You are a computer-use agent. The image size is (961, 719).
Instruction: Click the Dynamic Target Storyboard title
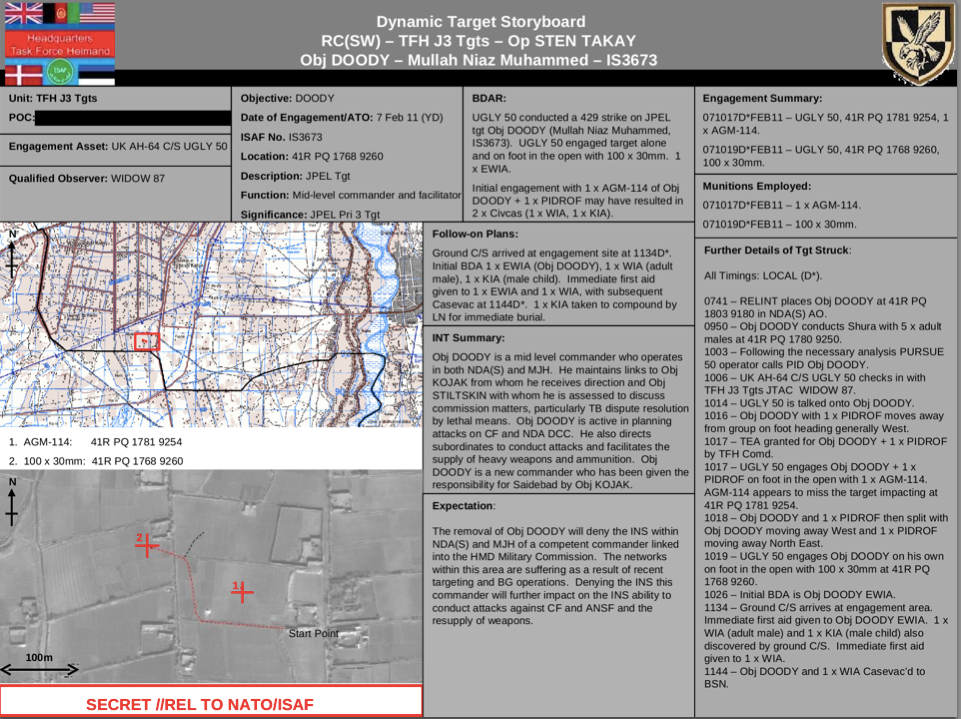[x=481, y=22]
